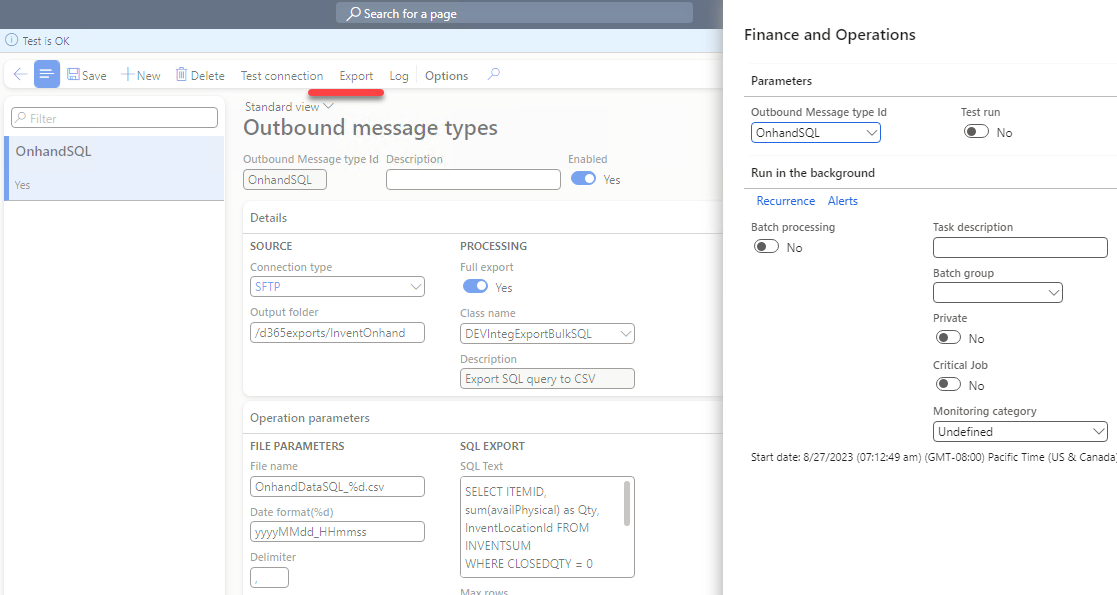Toggle the list view pane icon
The image size is (1117, 595).
tap(46, 74)
